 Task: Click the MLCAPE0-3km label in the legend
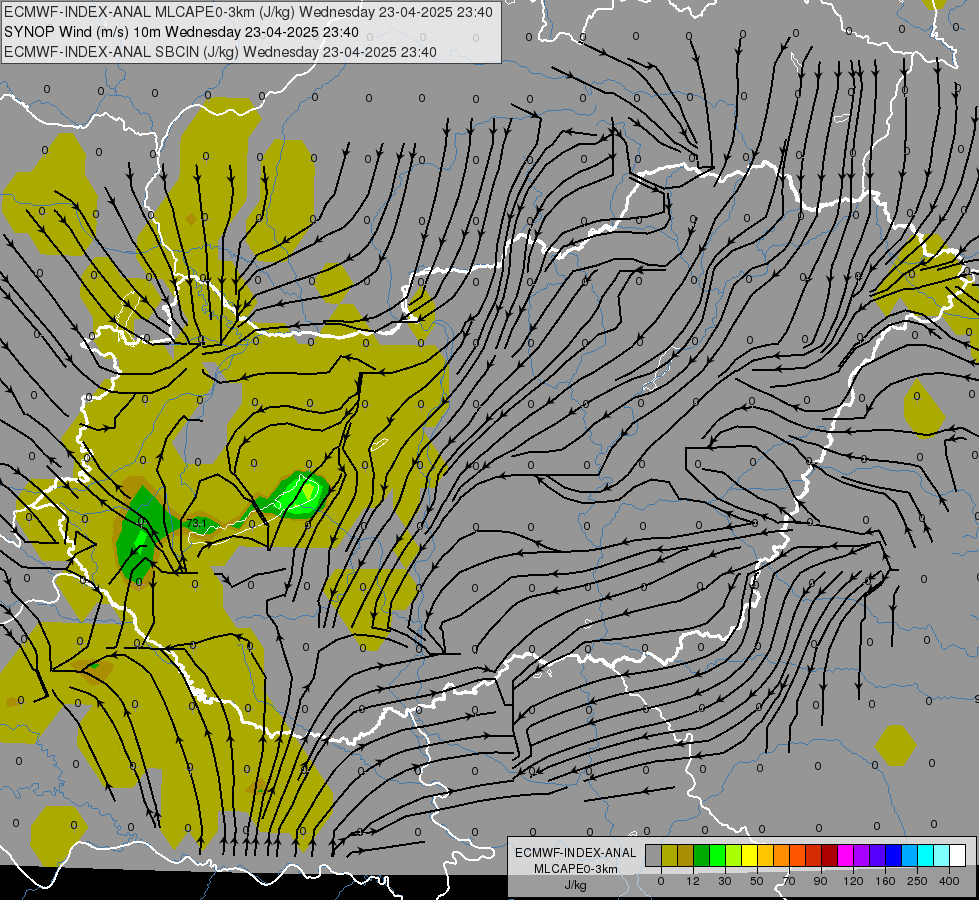(x=576, y=869)
